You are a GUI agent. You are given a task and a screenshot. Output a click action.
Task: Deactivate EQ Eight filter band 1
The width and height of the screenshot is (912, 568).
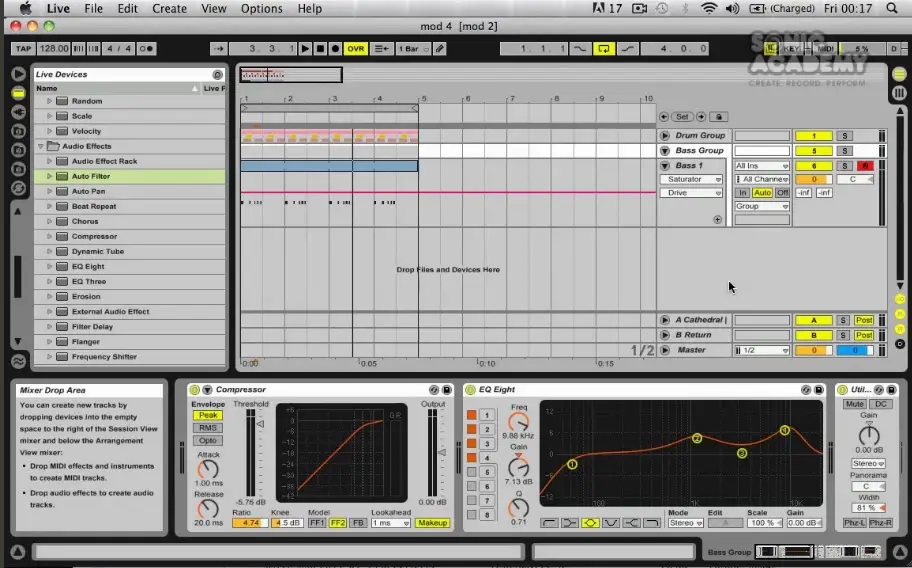pos(472,415)
